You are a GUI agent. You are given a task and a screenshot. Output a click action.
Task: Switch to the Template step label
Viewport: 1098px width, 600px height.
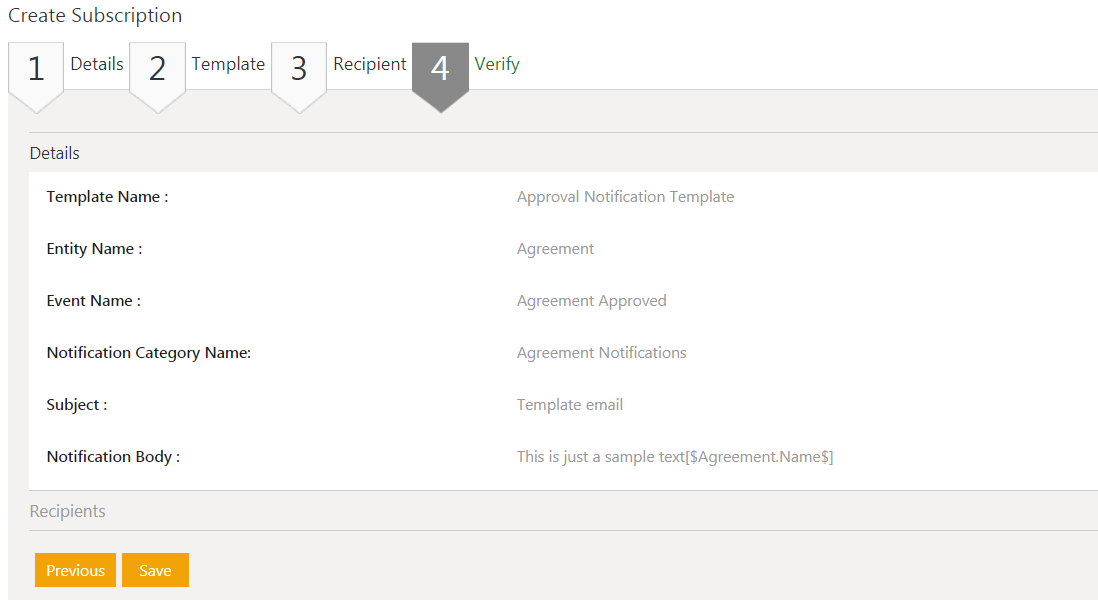[x=228, y=64]
